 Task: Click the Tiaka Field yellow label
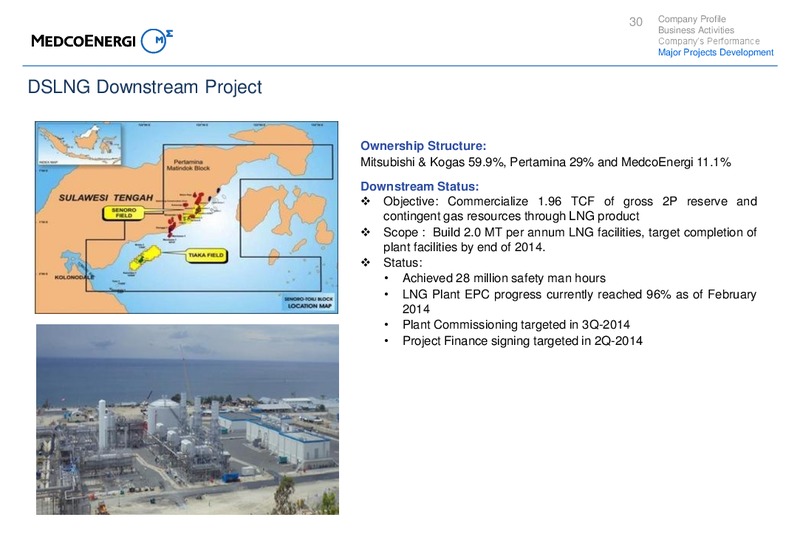pyautogui.click(x=206, y=256)
